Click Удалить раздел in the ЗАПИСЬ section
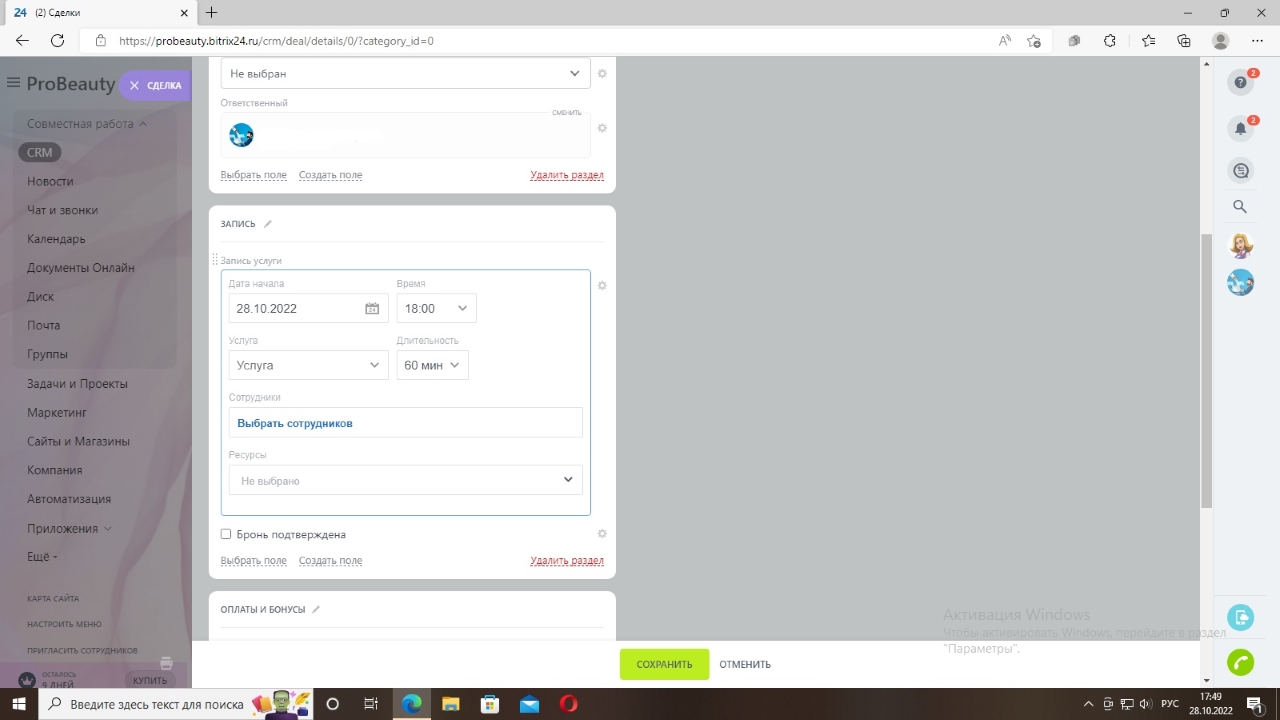Image resolution: width=1280 pixels, height=720 pixels. (567, 561)
